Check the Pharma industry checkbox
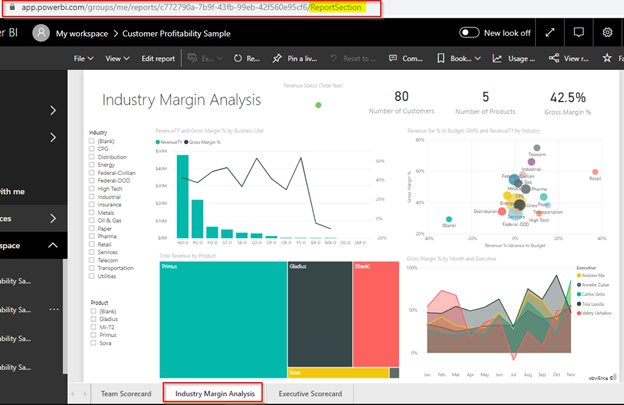Screen dimensions: 624x405 coord(92,236)
